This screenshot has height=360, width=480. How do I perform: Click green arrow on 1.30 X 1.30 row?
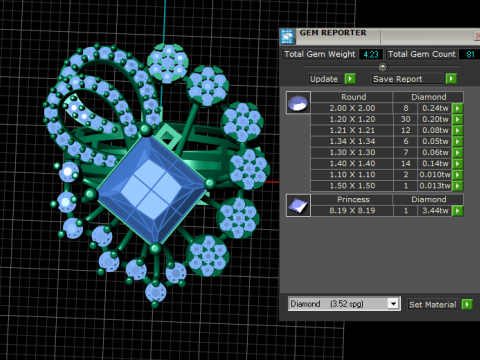(x=457, y=152)
